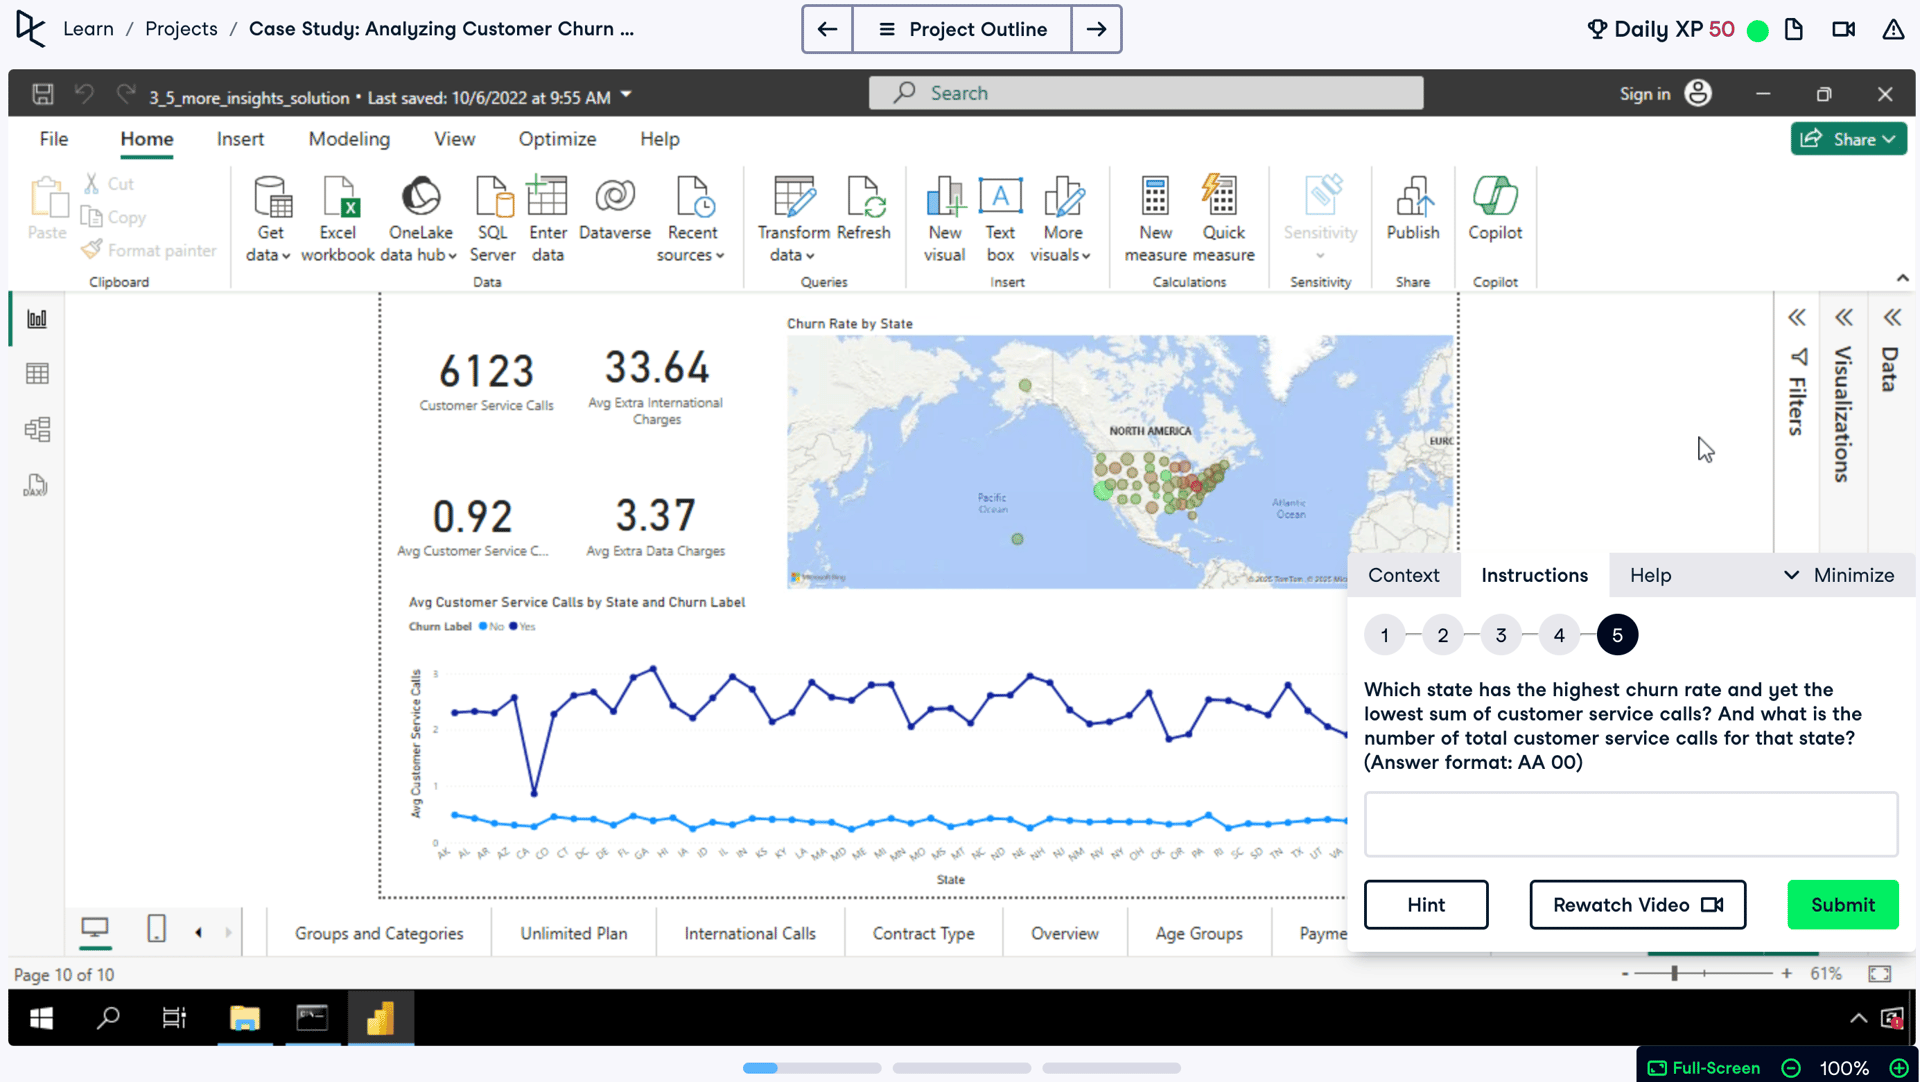This screenshot has height=1082, width=1920.
Task: Switch to mobile layout view
Action: click(156, 929)
